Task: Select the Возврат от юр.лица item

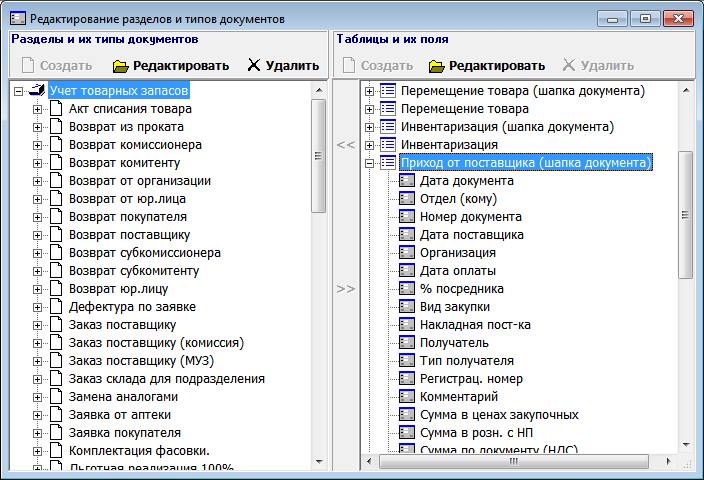Action: click(127, 199)
